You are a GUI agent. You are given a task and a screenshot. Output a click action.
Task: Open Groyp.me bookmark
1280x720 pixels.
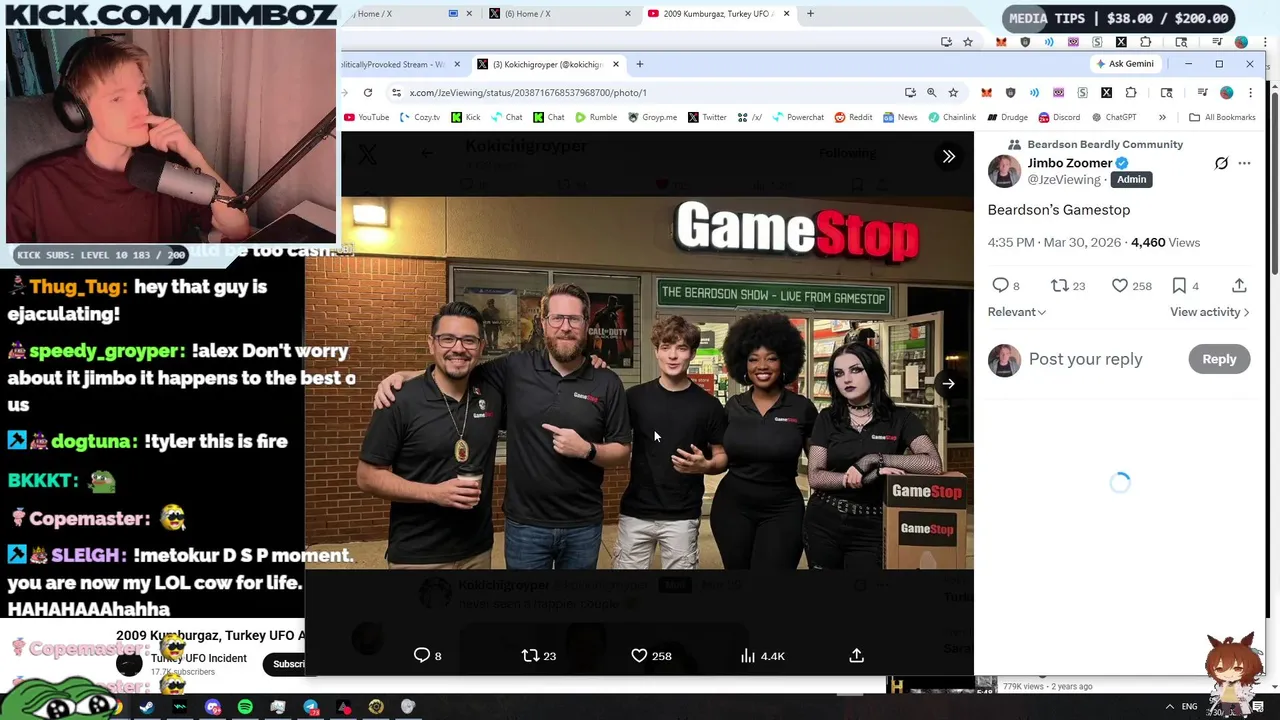[x=652, y=117]
